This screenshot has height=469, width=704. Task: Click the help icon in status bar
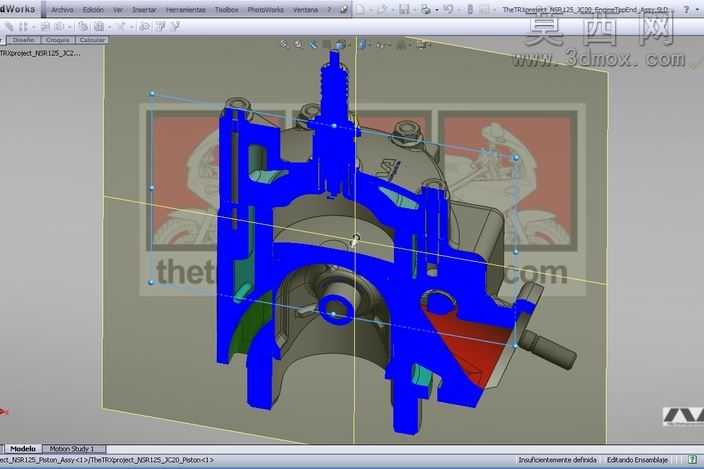(x=692, y=460)
